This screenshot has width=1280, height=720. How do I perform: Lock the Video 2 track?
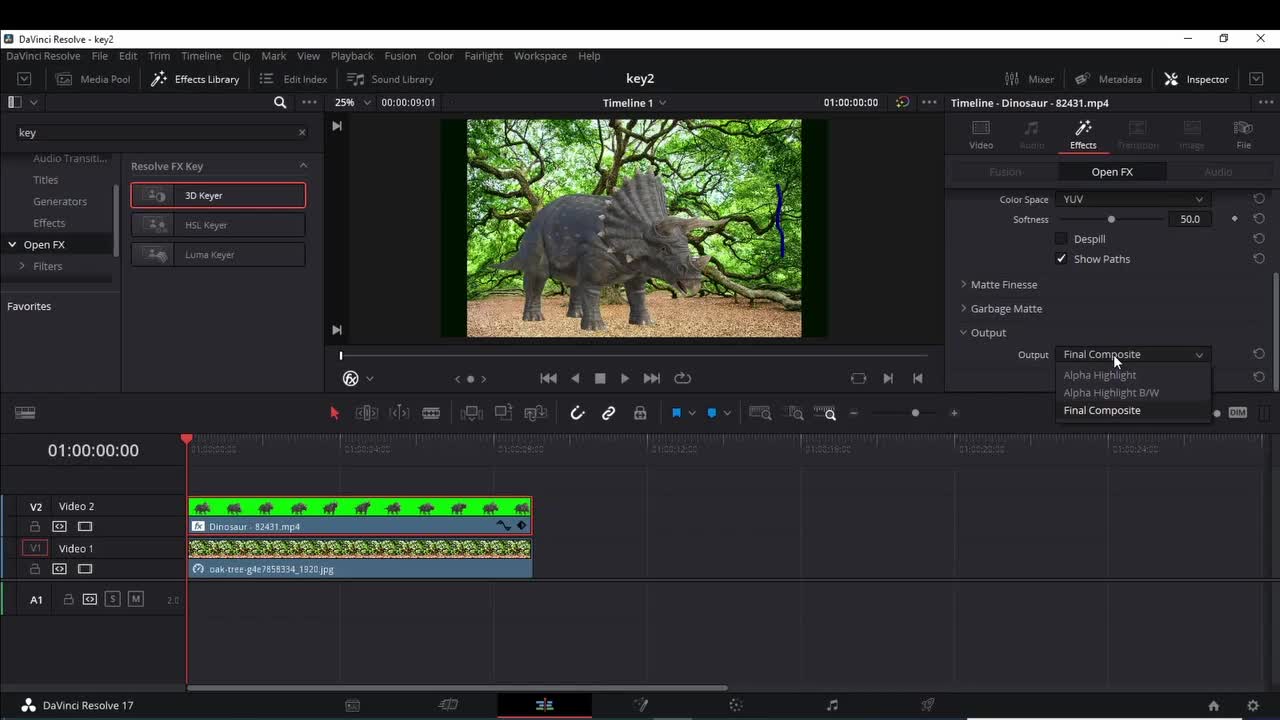35,526
